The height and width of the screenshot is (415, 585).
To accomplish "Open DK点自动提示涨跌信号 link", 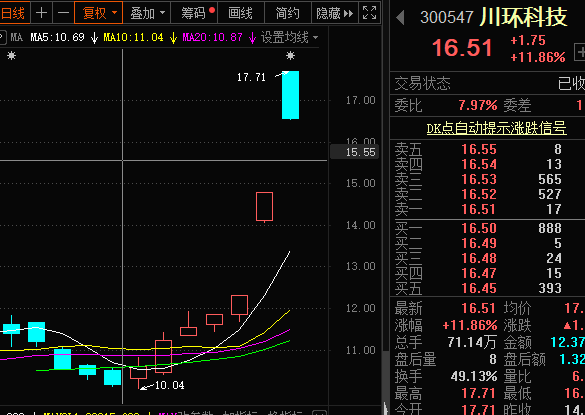I will [x=497, y=128].
